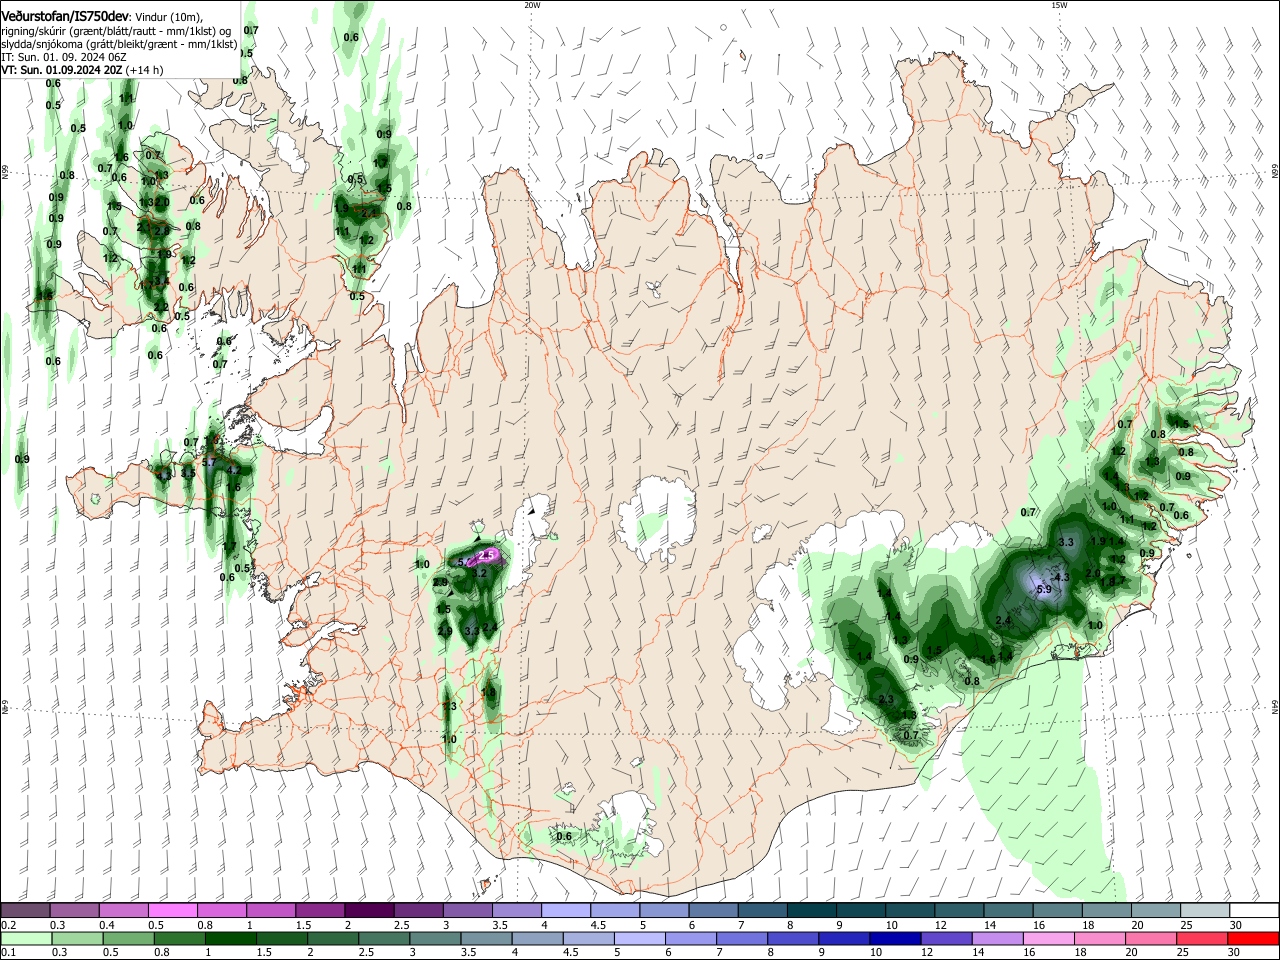The width and height of the screenshot is (1280, 960).
Task: Click the 20W longitude label
Action: [x=532, y=5]
